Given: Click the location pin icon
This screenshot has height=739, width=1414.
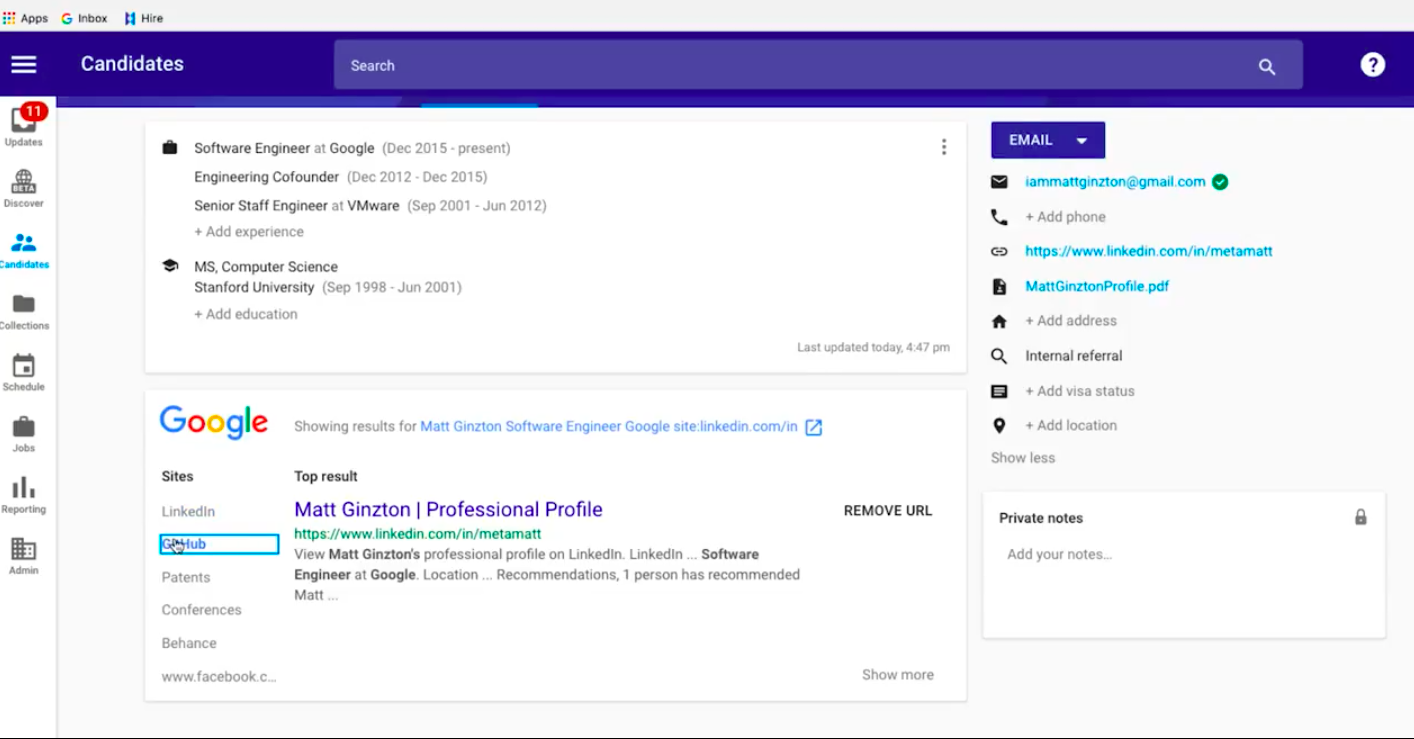Looking at the screenshot, I should pos(999,426).
